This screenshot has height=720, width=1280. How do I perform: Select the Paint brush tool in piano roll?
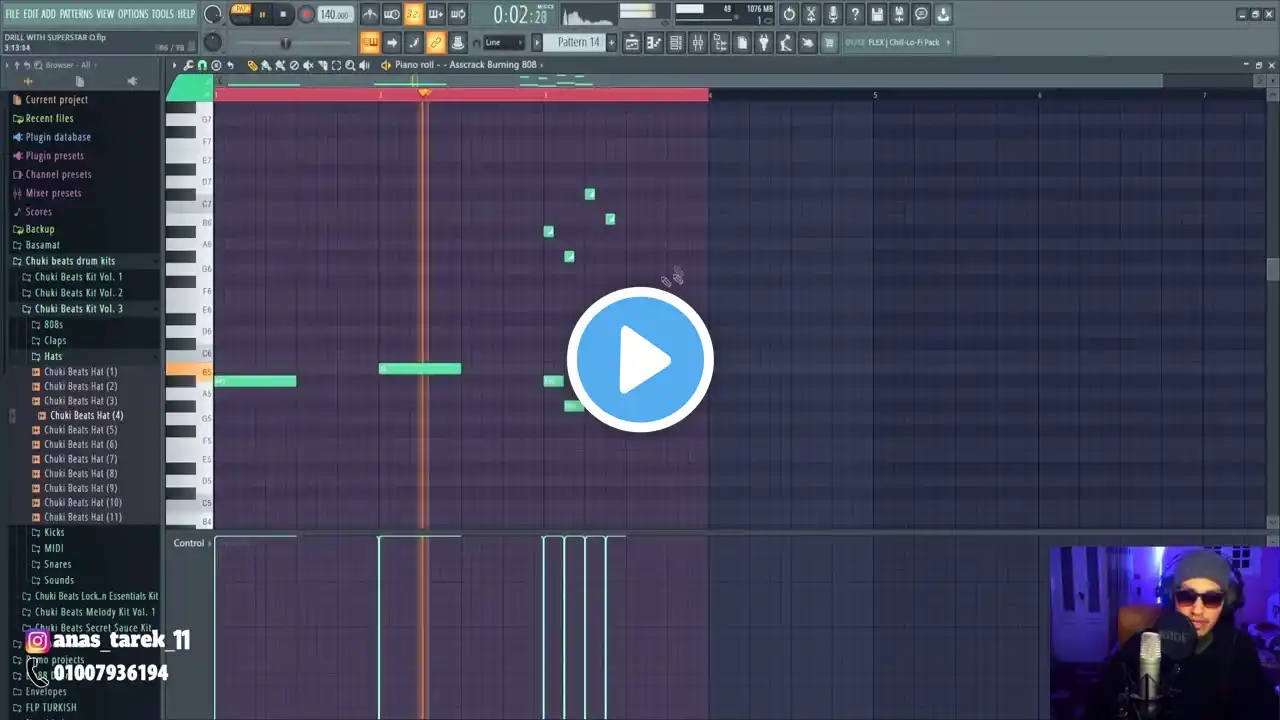point(266,65)
